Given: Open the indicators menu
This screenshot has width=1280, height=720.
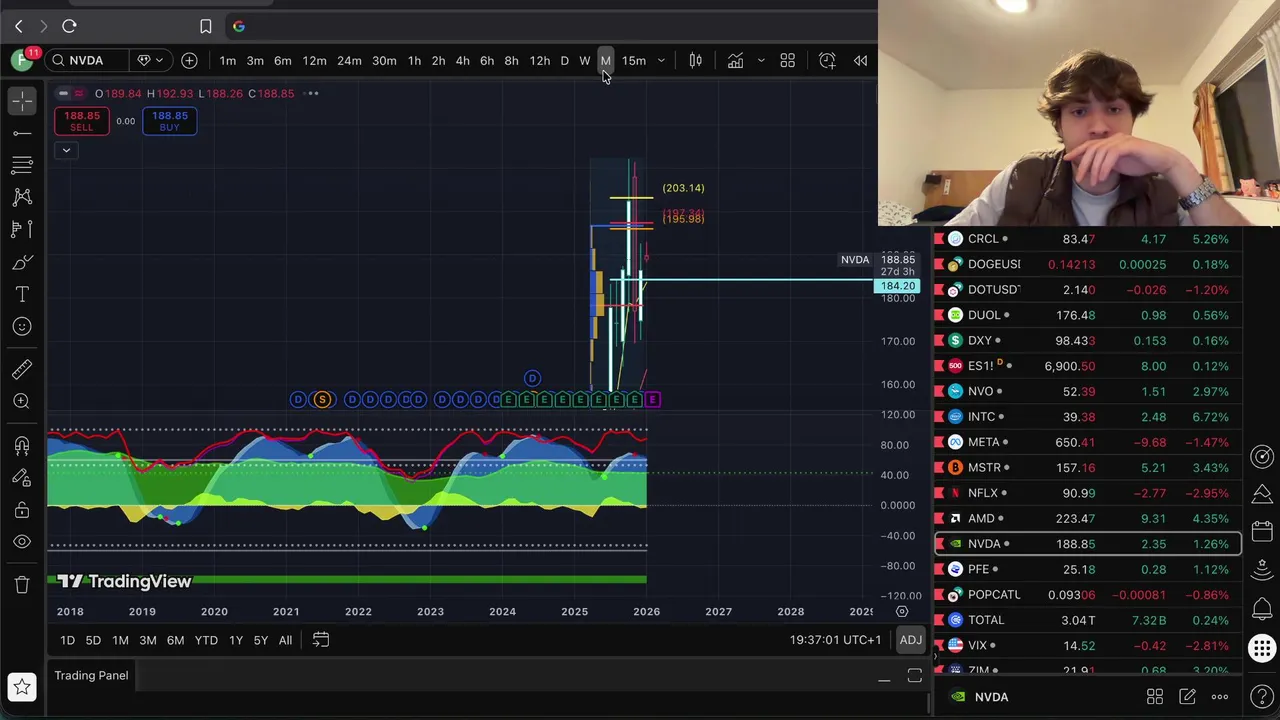Looking at the screenshot, I should (x=735, y=61).
